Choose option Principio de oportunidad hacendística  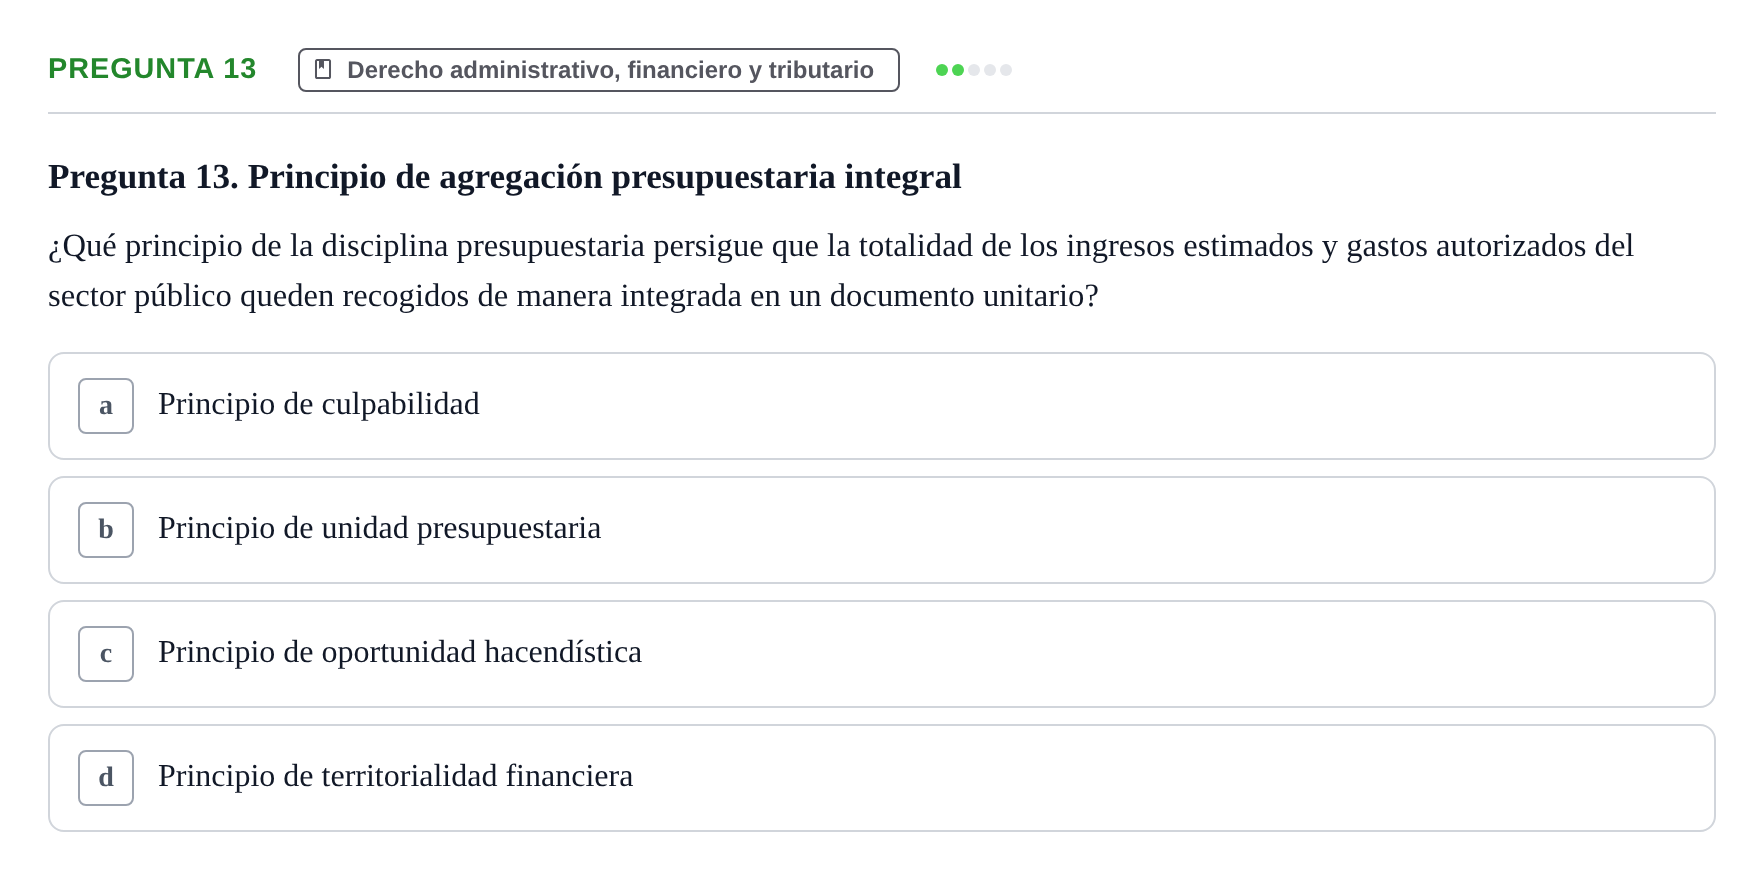click(882, 654)
